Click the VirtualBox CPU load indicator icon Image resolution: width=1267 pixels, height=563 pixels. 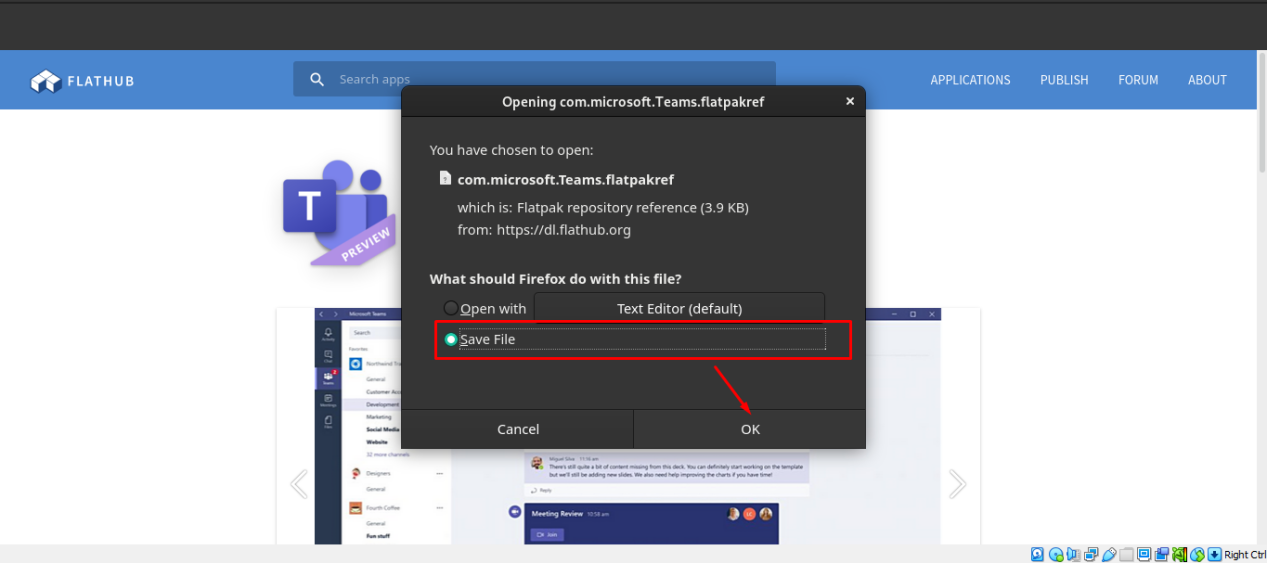1179,554
